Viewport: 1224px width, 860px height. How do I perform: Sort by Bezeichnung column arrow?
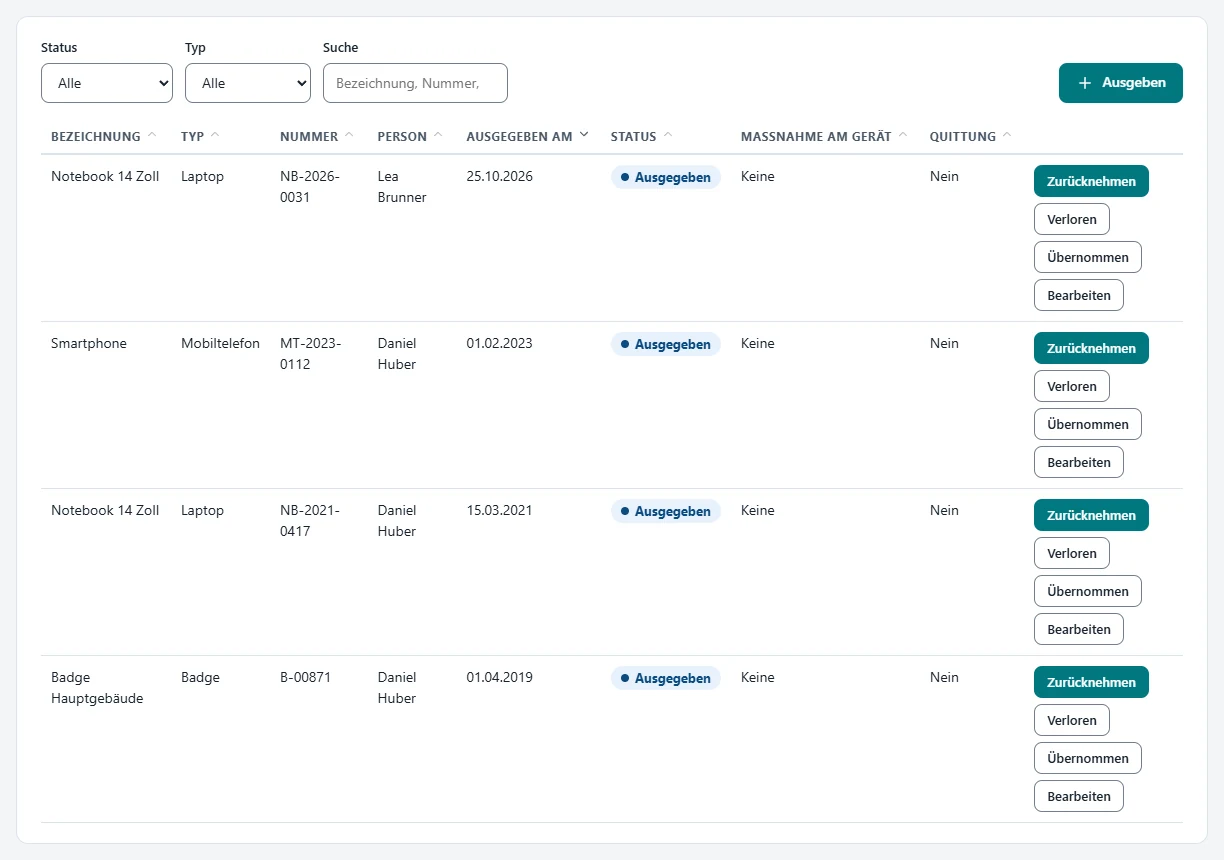coord(152,135)
